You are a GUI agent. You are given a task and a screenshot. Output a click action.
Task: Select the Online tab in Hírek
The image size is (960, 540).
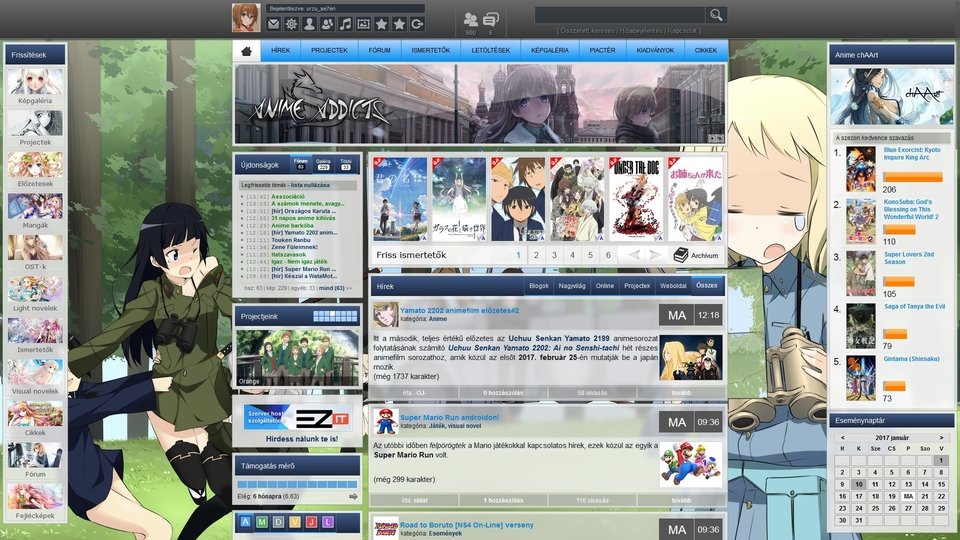click(x=605, y=286)
